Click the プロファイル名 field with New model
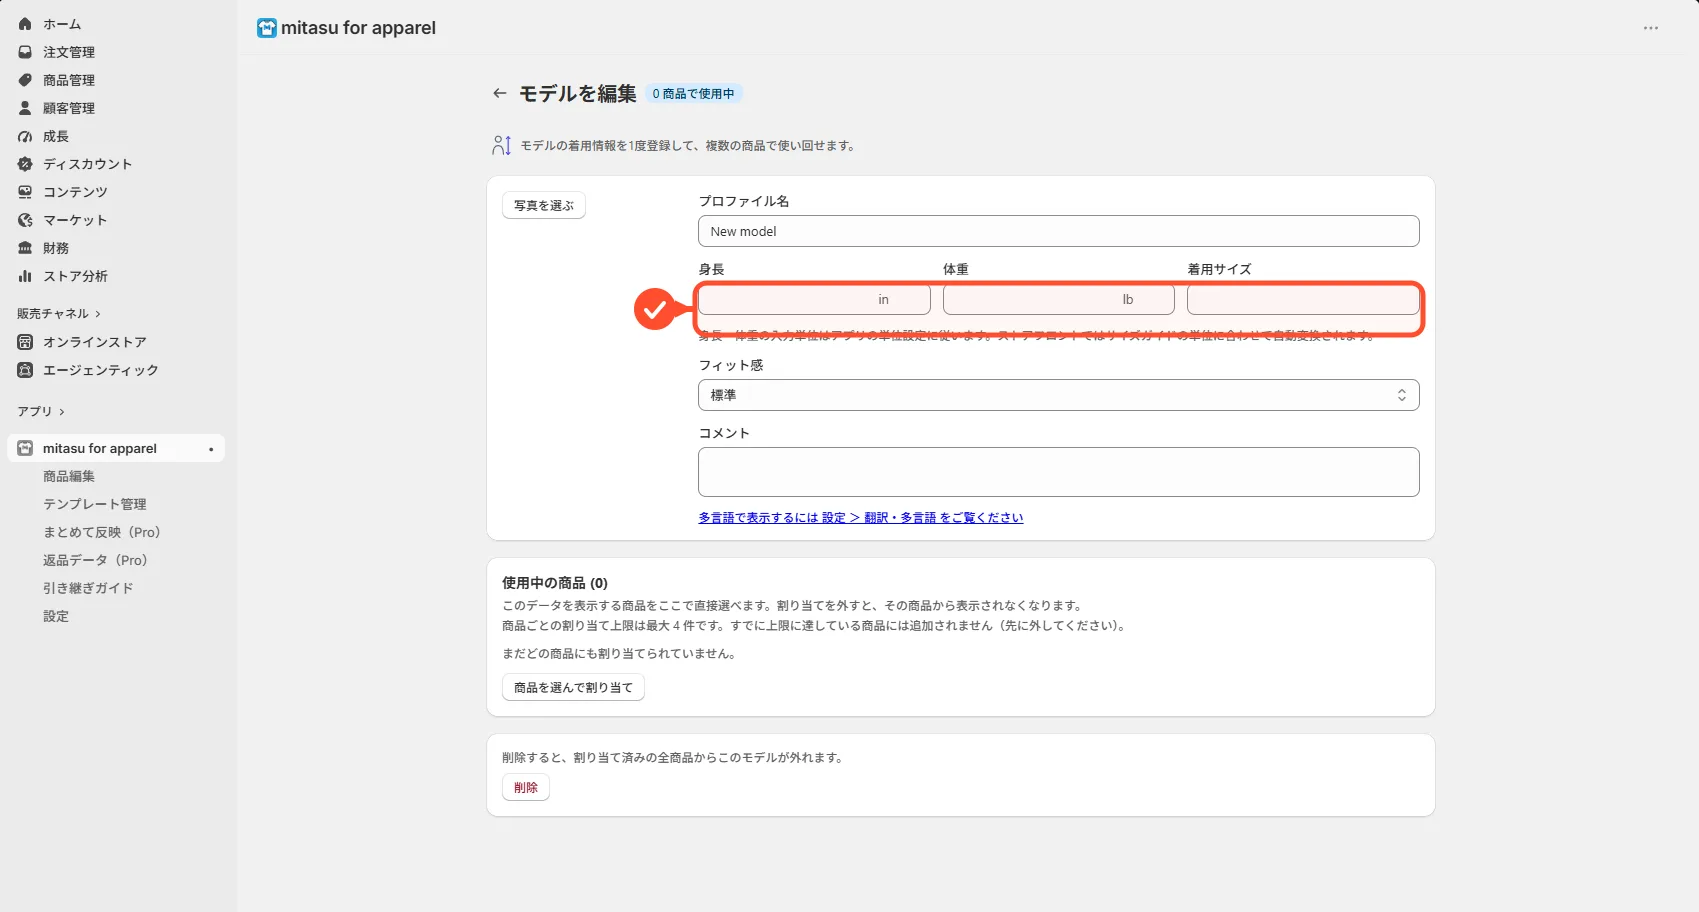 point(1058,231)
